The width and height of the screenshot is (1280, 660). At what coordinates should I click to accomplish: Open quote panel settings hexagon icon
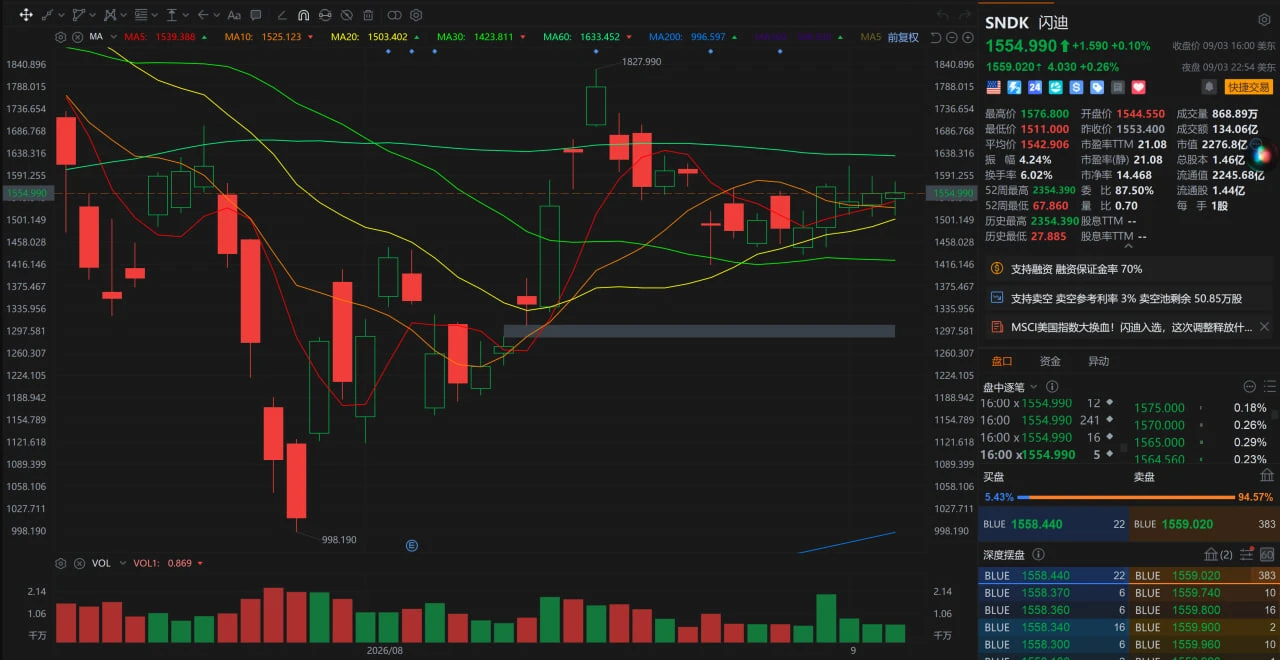coord(1265,21)
